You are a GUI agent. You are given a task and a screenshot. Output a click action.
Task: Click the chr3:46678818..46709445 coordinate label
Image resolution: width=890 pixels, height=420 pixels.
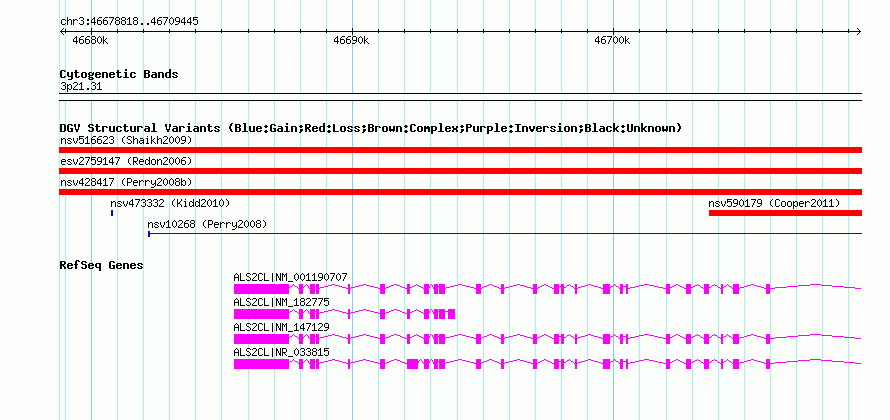click(x=129, y=22)
